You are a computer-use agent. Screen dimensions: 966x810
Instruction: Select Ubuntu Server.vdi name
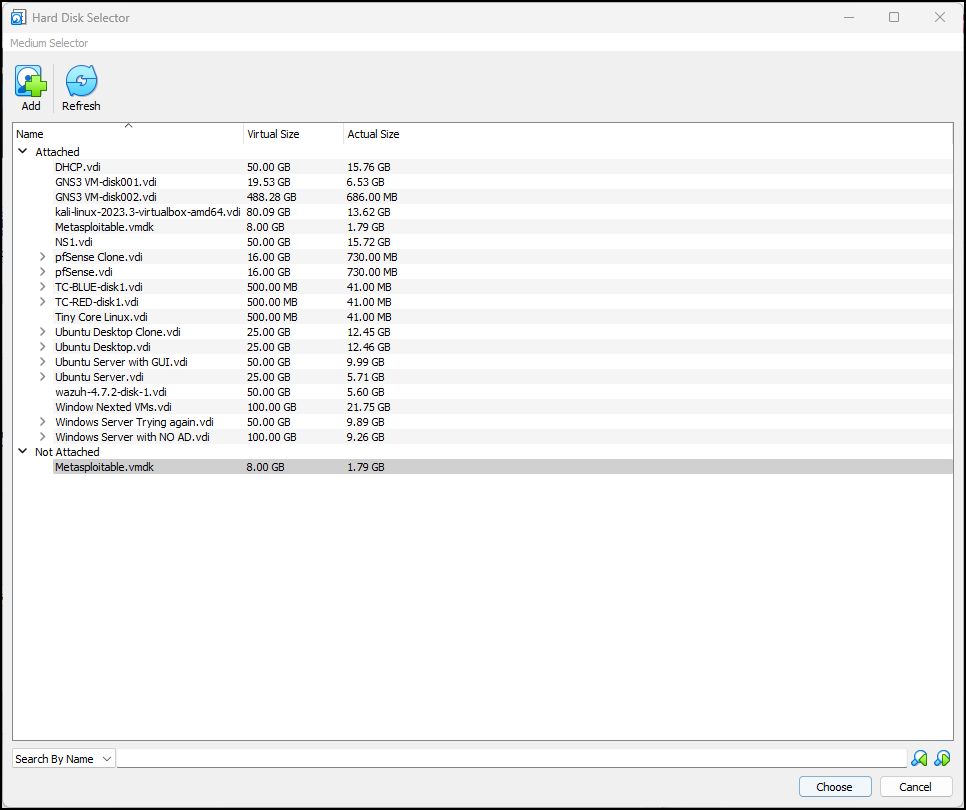(x=99, y=376)
